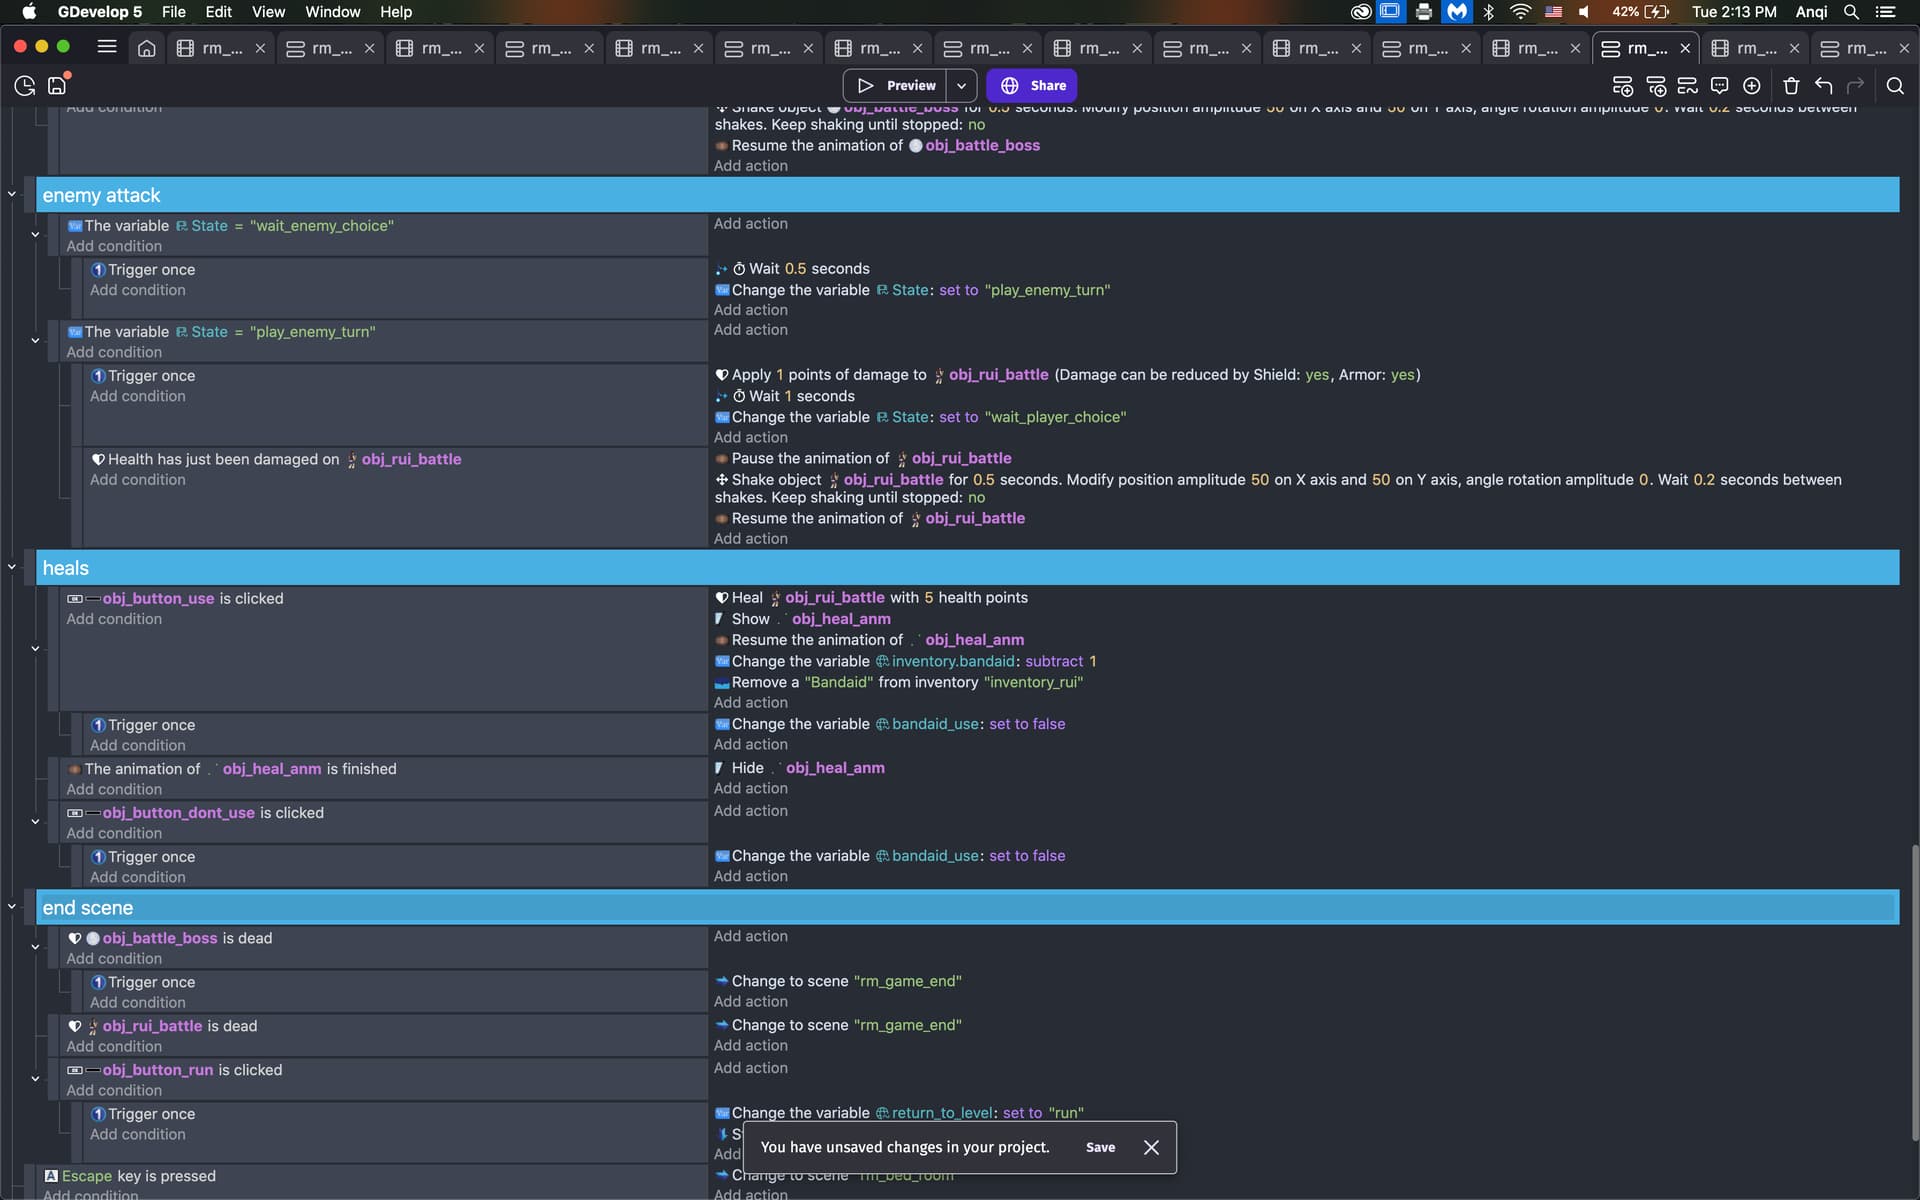Dismiss the unsaved changes notification
Image resolution: width=1920 pixels, height=1200 pixels.
pyautogui.click(x=1151, y=1147)
